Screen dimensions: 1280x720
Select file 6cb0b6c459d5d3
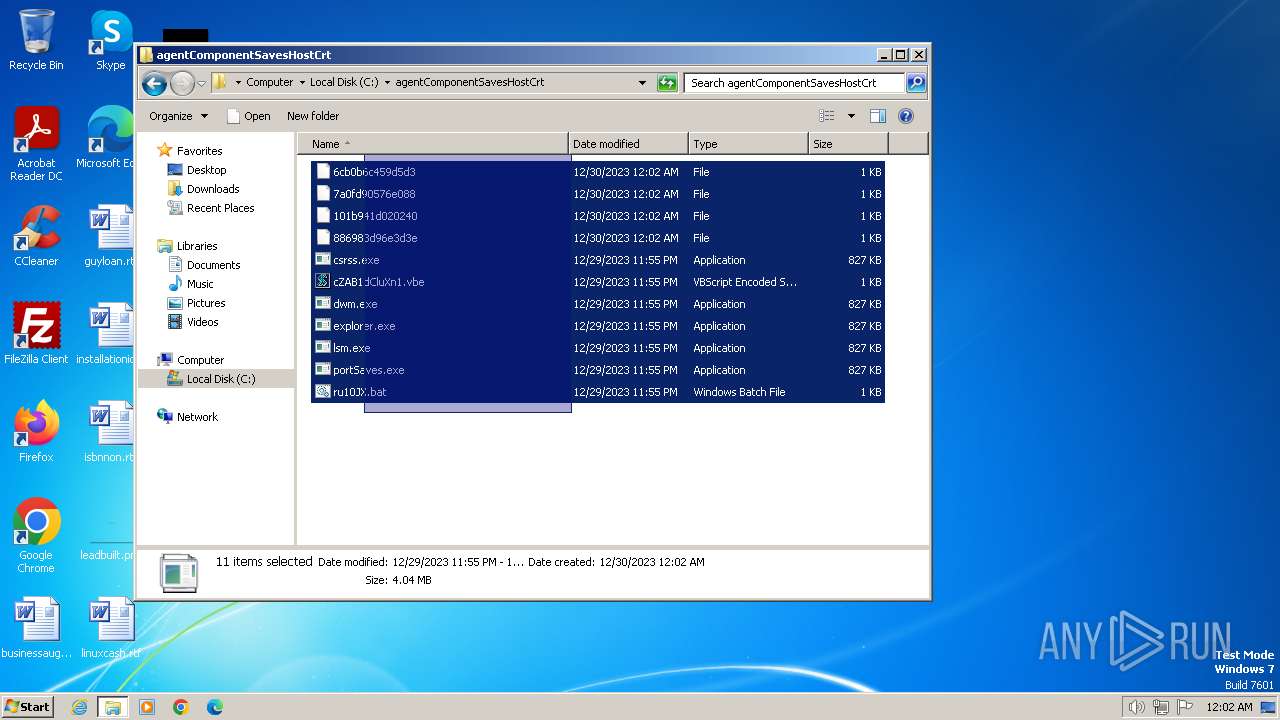click(x=374, y=172)
